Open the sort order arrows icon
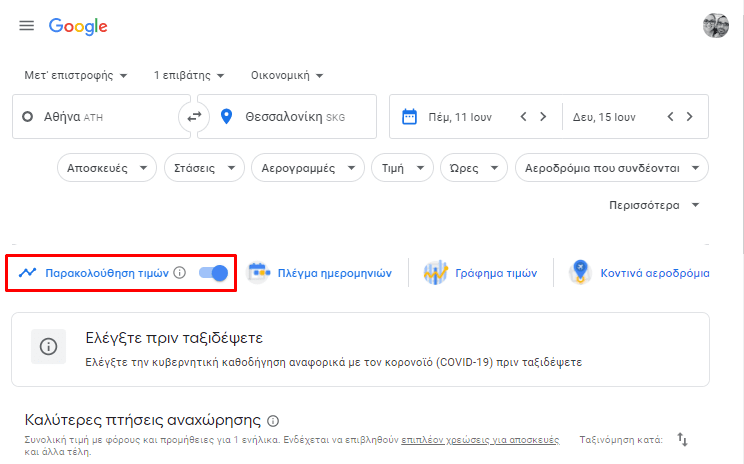Screen dimensions: 744x464 pos(682,440)
